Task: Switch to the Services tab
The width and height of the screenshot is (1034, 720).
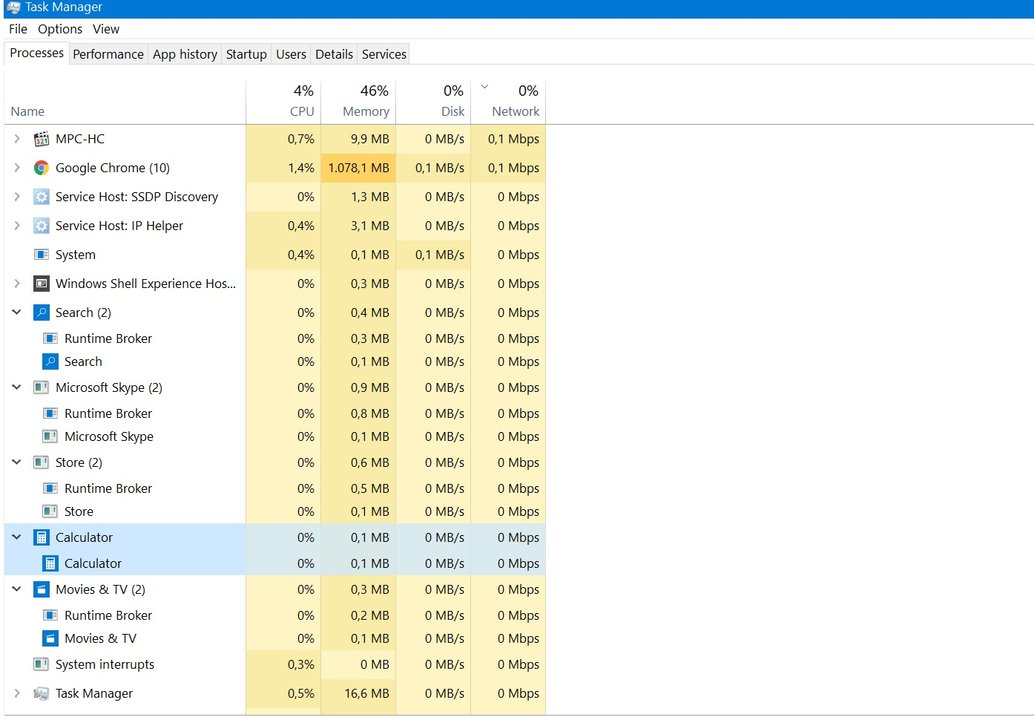Action: click(x=384, y=54)
